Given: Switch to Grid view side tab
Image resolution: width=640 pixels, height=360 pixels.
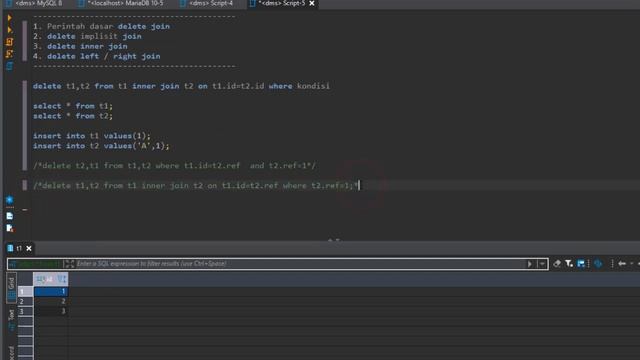Looking at the screenshot, I should [11, 288].
